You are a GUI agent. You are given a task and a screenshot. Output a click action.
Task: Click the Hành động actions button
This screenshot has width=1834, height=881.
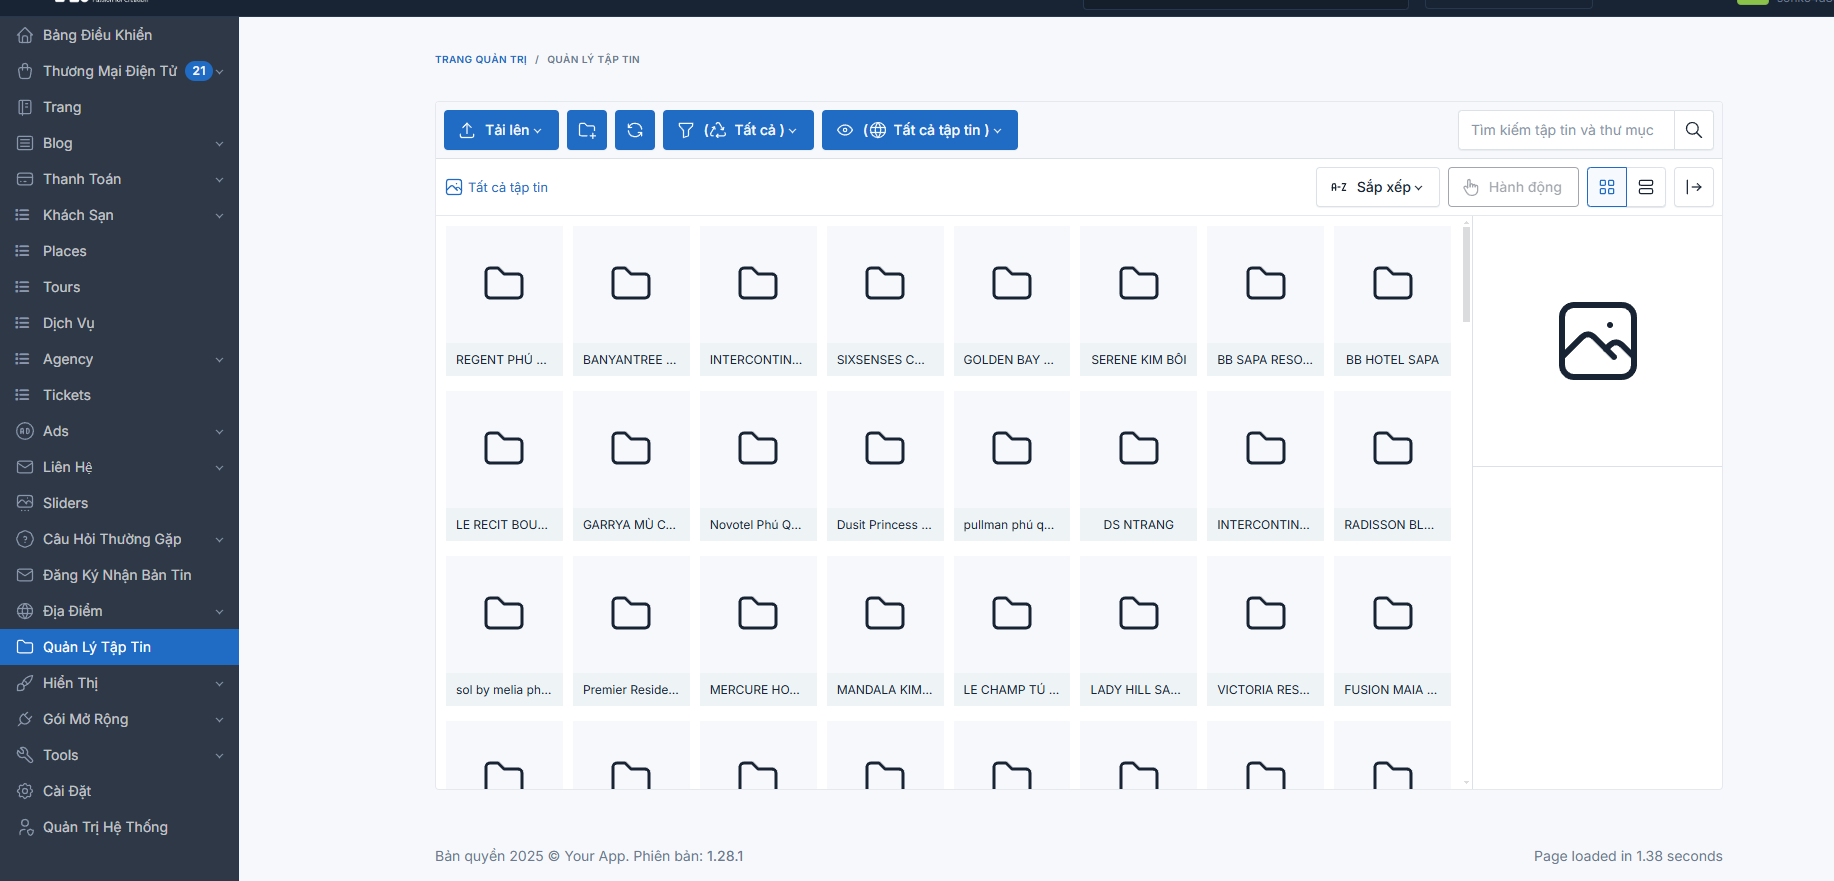1513,187
